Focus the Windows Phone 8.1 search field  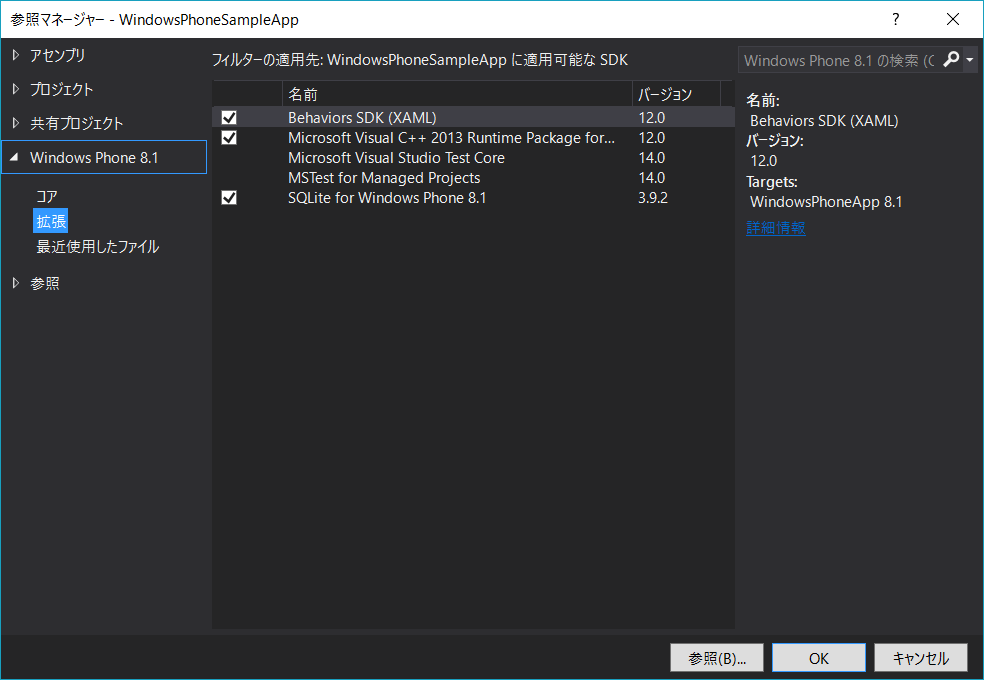click(x=839, y=60)
